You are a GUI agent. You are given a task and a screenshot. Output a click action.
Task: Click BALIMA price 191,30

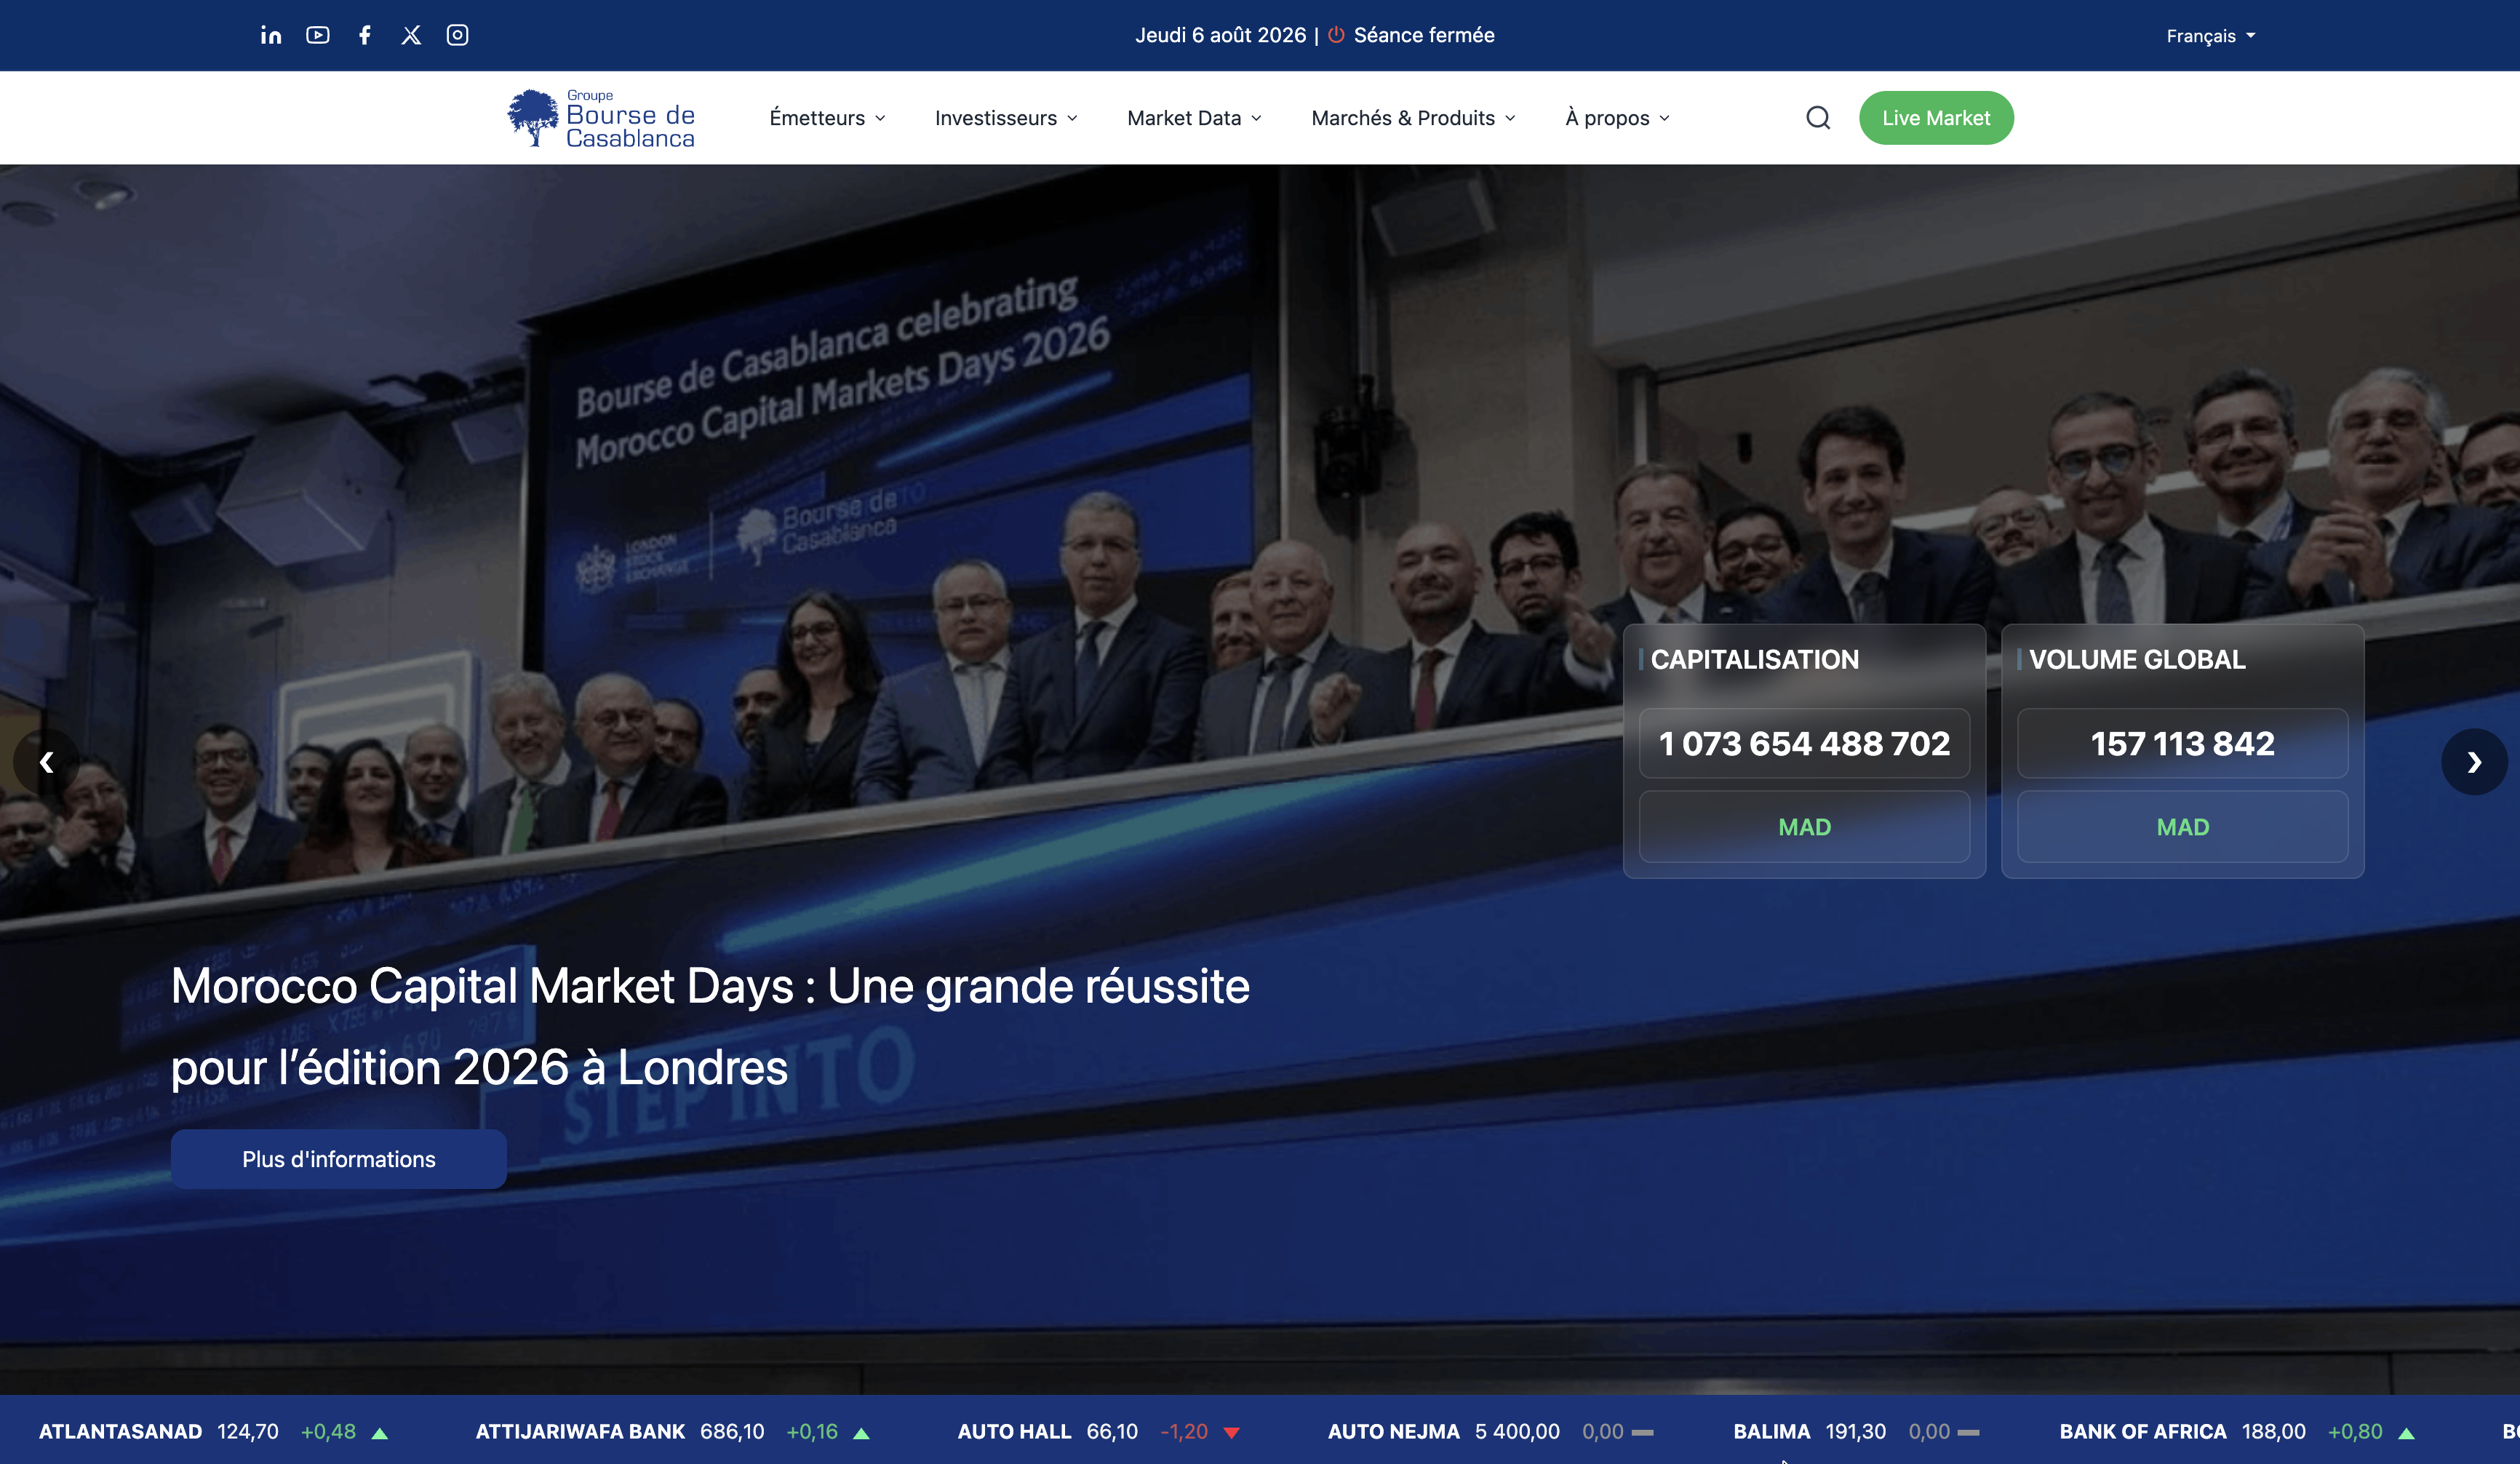pos(1856,1432)
